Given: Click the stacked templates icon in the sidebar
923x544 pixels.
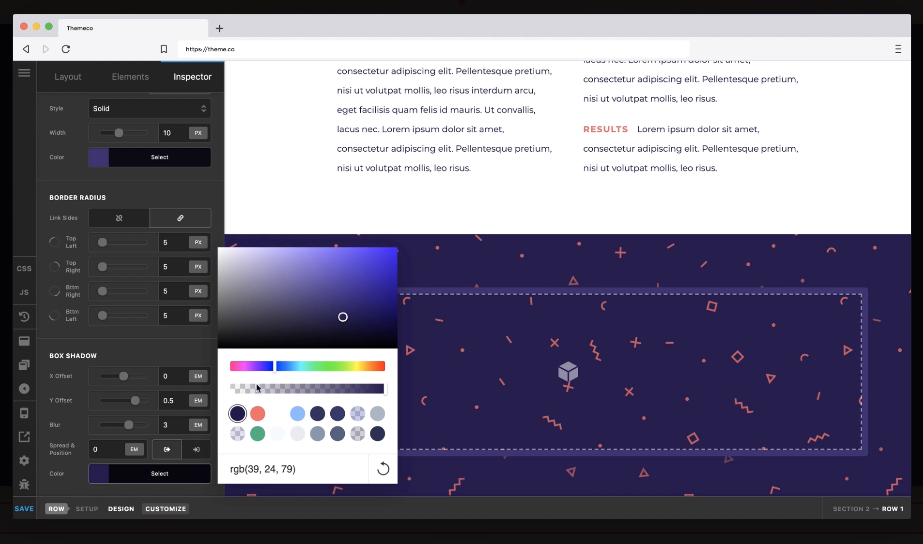Looking at the screenshot, I should 24,365.
